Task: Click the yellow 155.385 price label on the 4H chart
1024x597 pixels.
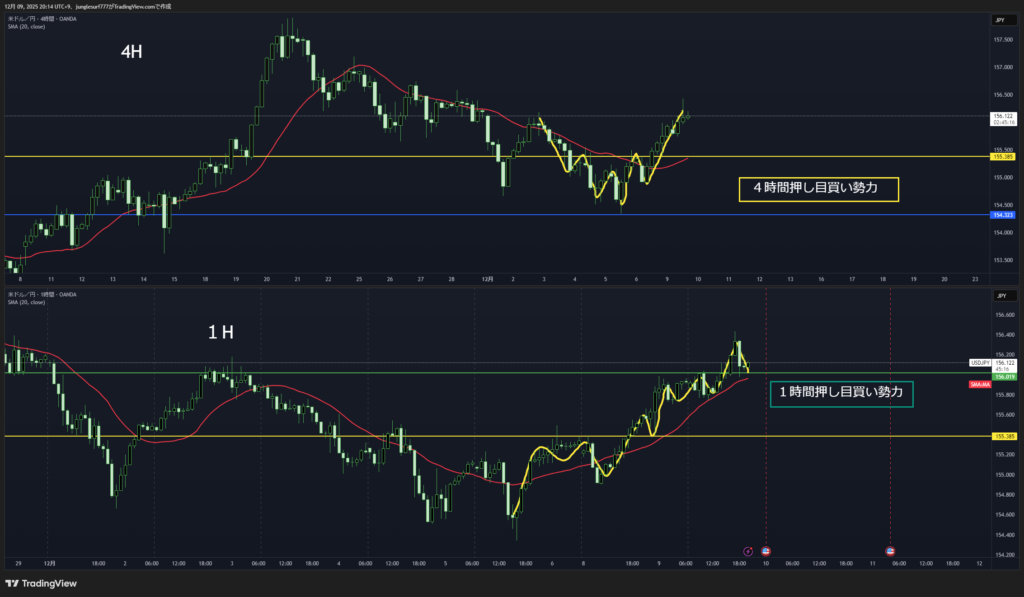Action: click(1002, 157)
